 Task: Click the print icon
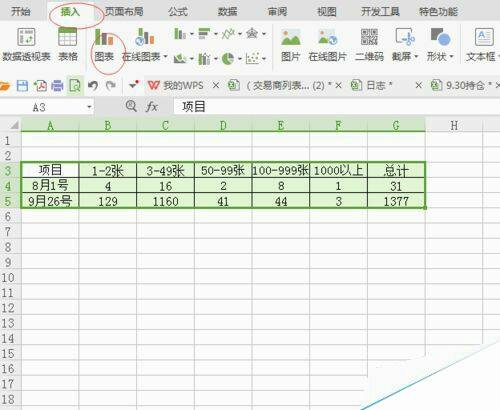pyautogui.click(x=57, y=86)
